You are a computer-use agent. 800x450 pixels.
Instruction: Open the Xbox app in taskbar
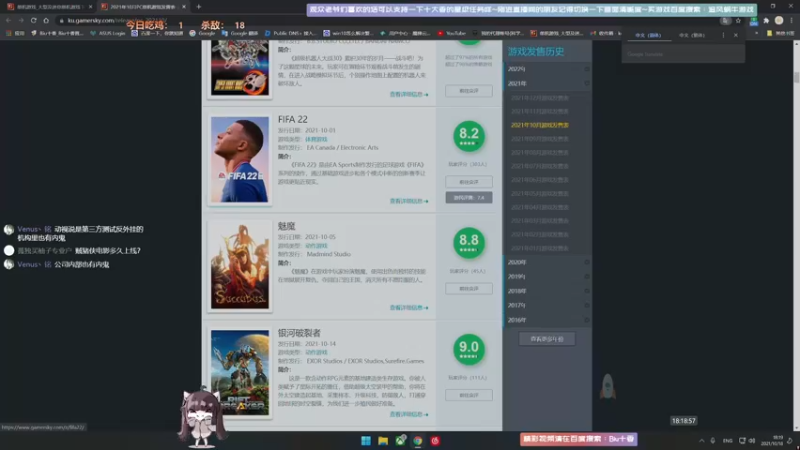pyautogui.click(x=401, y=440)
